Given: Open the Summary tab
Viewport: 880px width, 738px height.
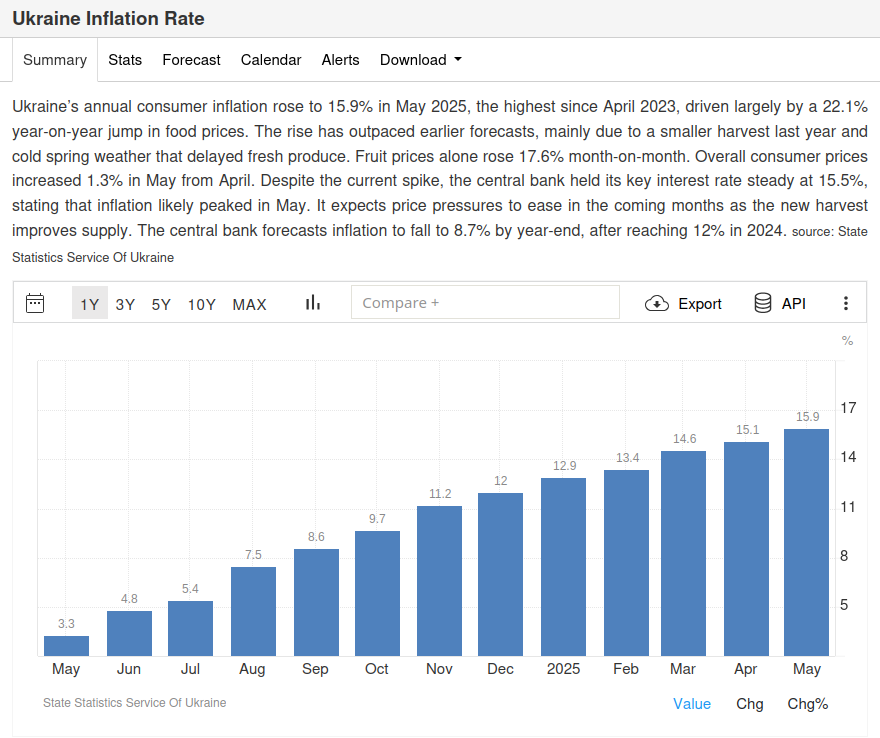Looking at the screenshot, I should pos(55,60).
